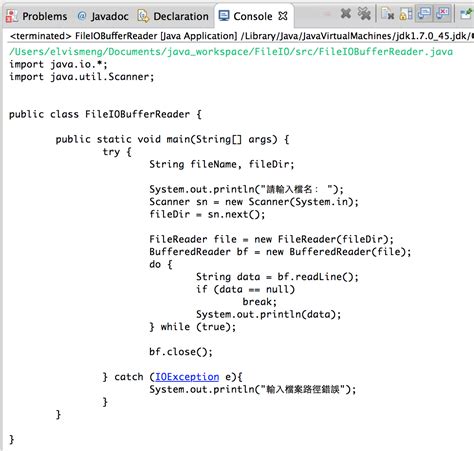Click the Console monitor icon
474x451 pixels.
point(224,15)
